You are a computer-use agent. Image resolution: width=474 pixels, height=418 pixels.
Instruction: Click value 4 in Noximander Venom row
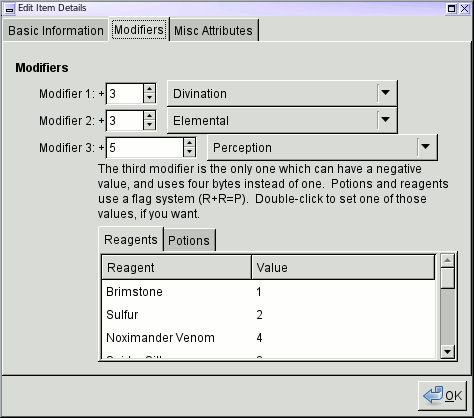pos(259,338)
